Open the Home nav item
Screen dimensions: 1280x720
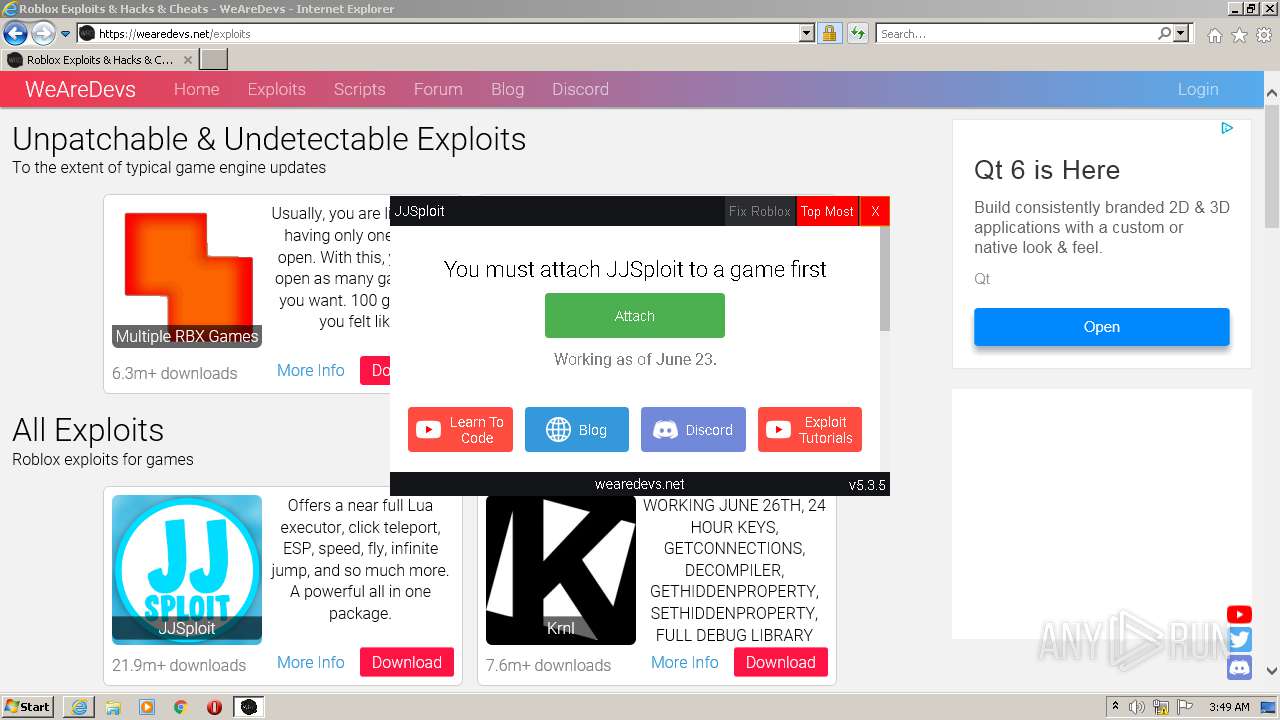tap(196, 89)
